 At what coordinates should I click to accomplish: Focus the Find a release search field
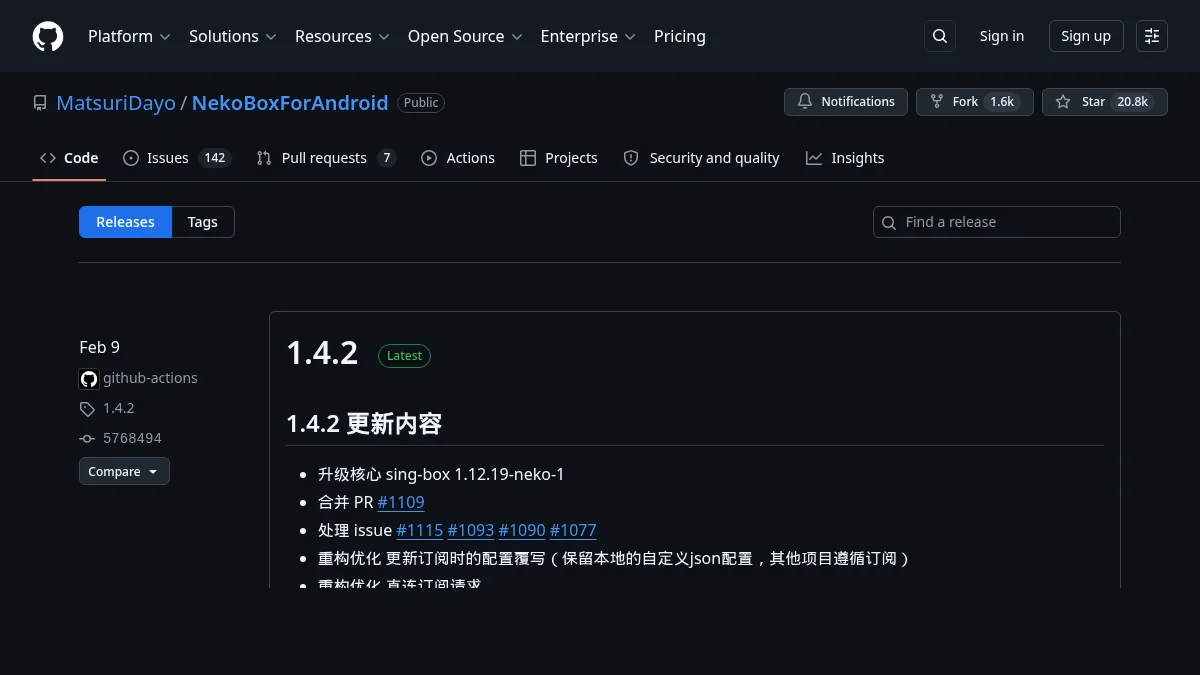[997, 222]
